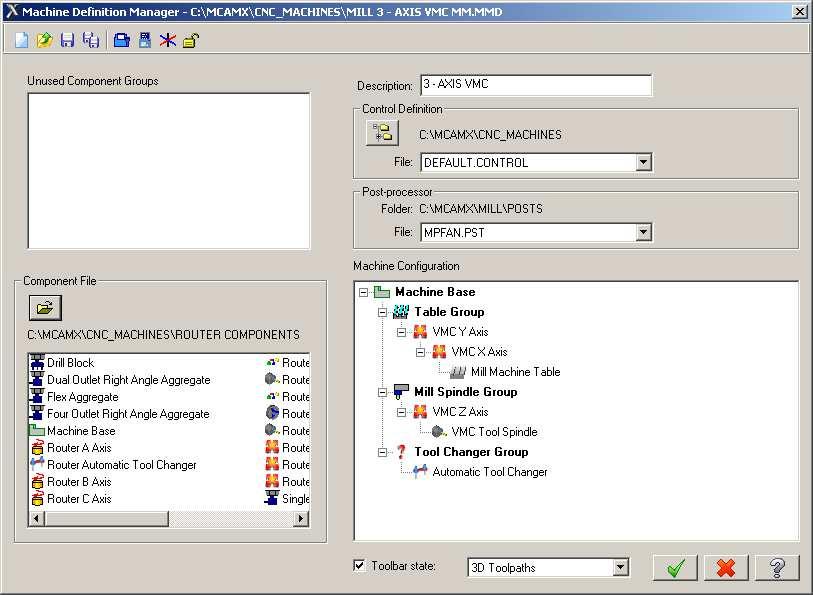The image size is (813, 595).
Task: Collapse the Table Group node
Action: [x=383, y=312]
